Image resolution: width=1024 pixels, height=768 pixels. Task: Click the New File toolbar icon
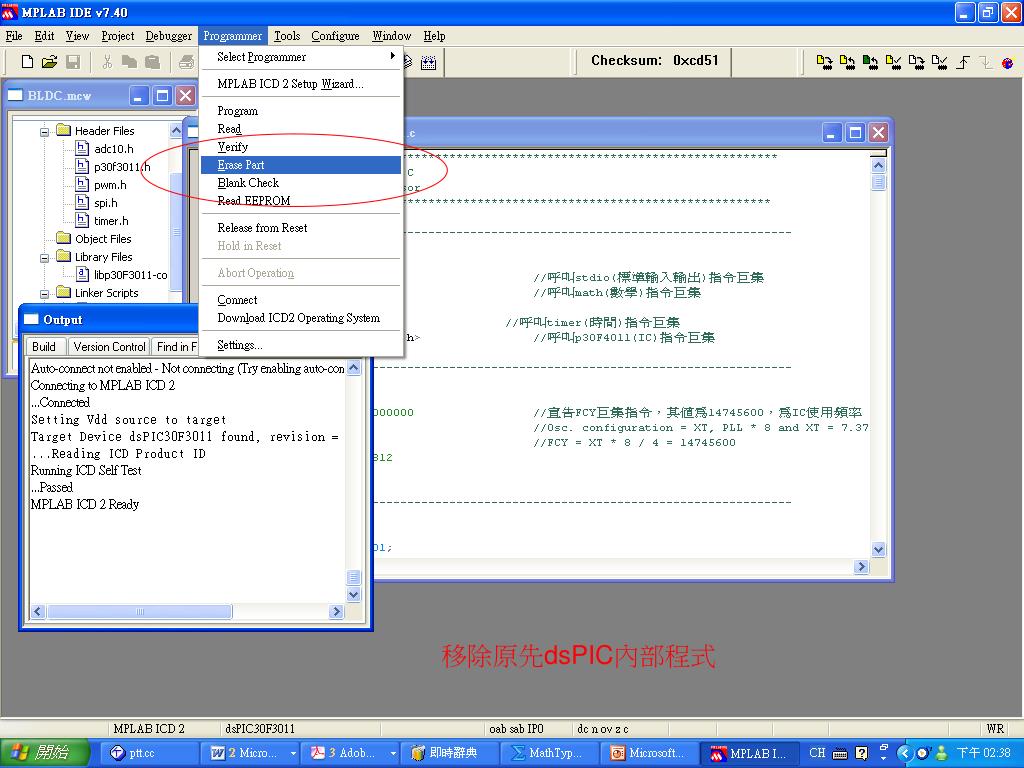[x=27, y=61]
